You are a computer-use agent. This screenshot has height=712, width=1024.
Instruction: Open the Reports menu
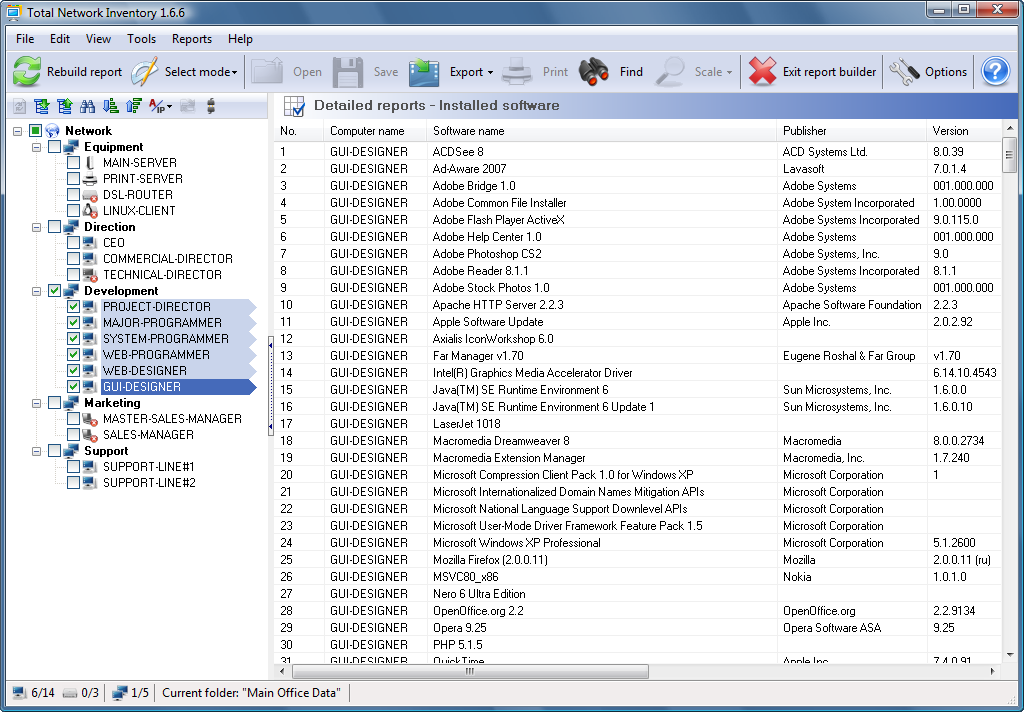(191, 39)
